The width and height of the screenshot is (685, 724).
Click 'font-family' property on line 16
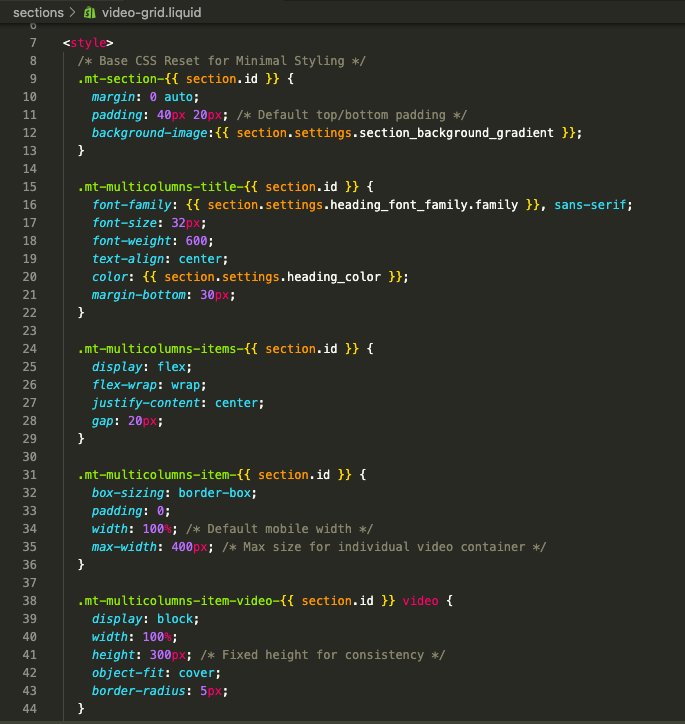click(132, 205)
